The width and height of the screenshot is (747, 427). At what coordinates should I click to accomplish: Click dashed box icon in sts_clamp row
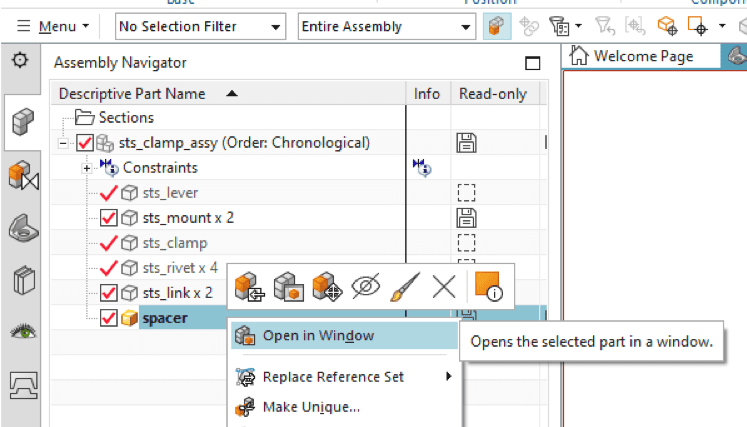pos(466,243)
